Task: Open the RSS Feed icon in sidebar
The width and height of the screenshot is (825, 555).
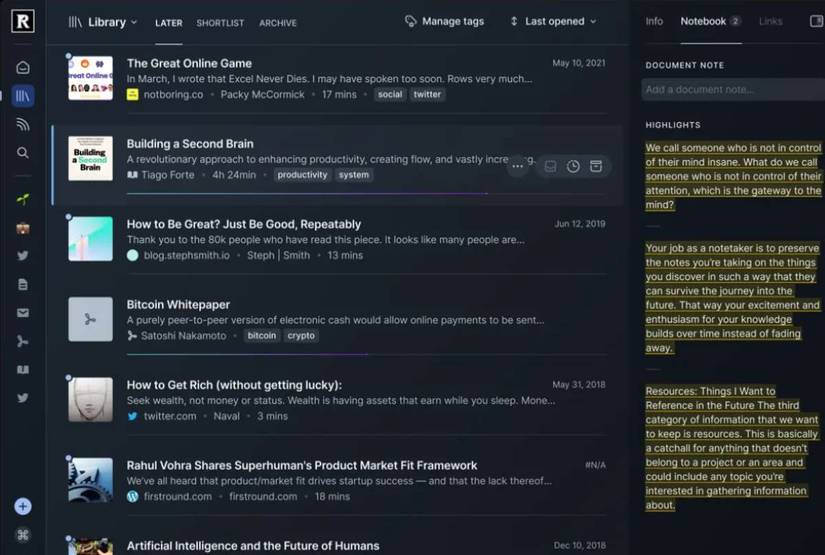Action: click(23, 124)
